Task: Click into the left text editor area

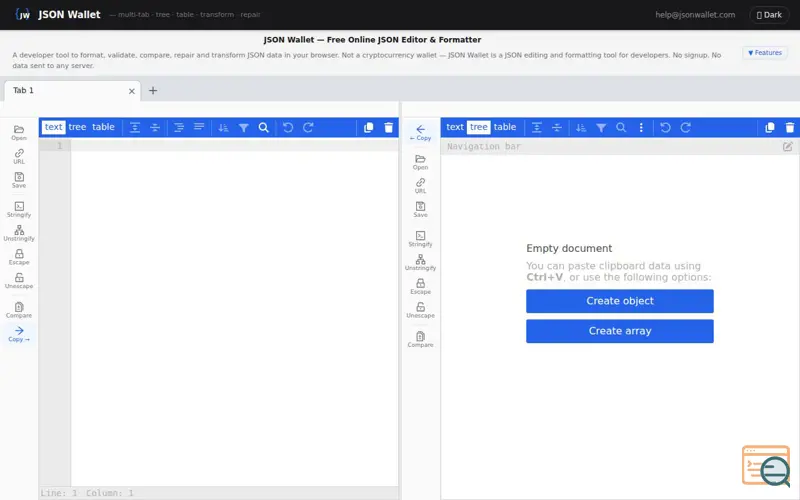Action: click(234, 312)
